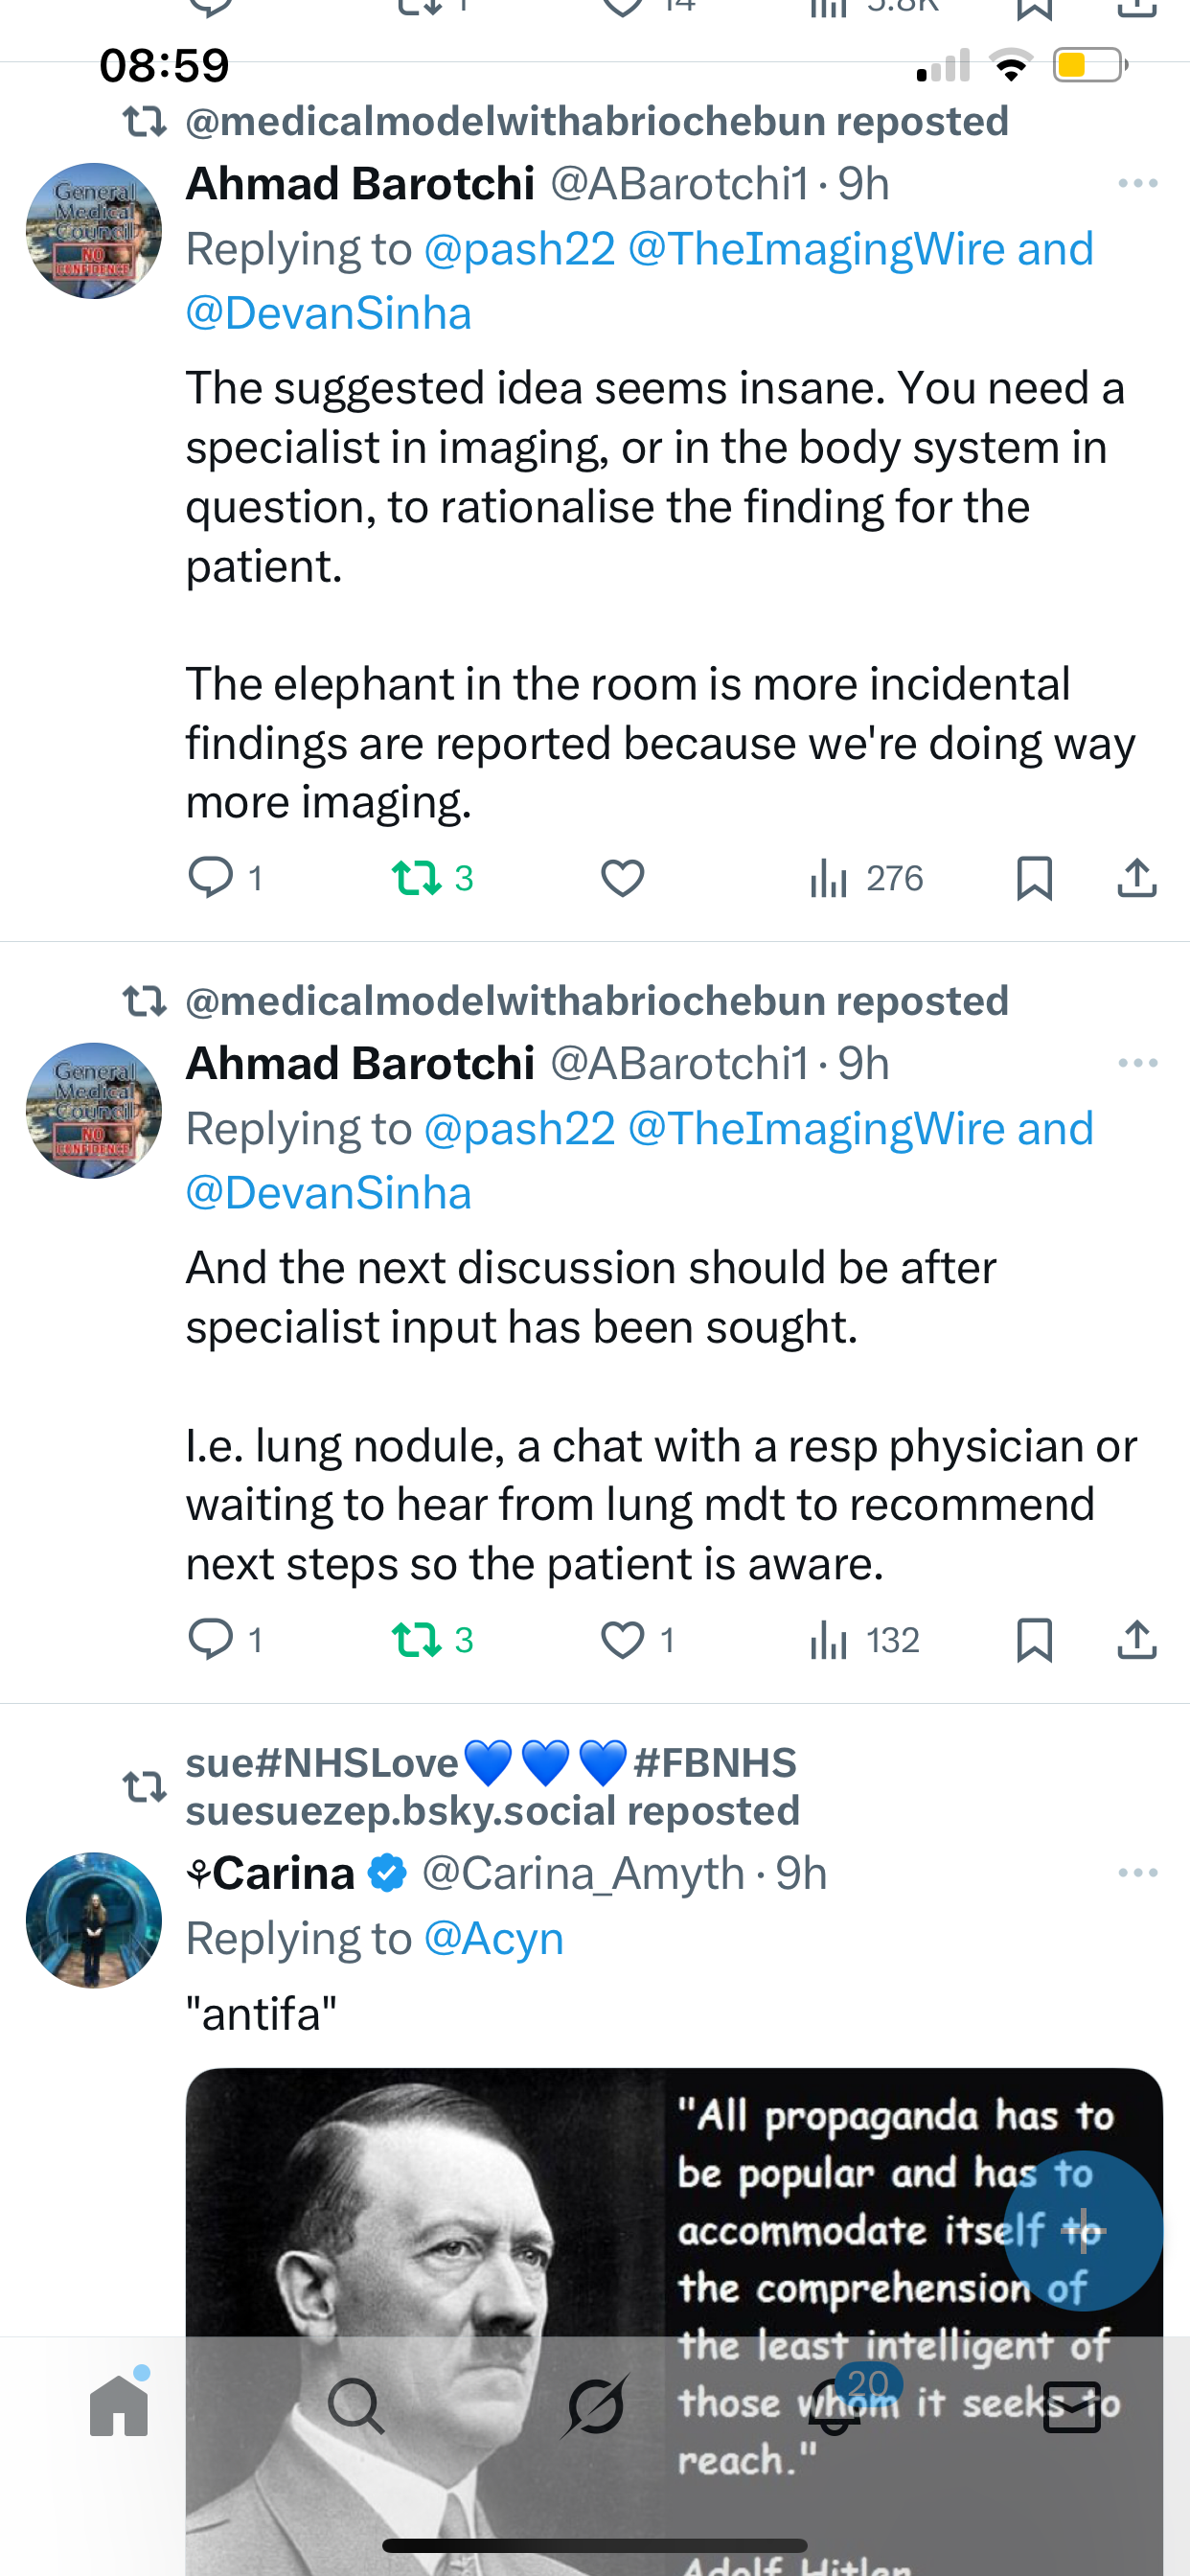Open the Search tab

coord(356,2406)
